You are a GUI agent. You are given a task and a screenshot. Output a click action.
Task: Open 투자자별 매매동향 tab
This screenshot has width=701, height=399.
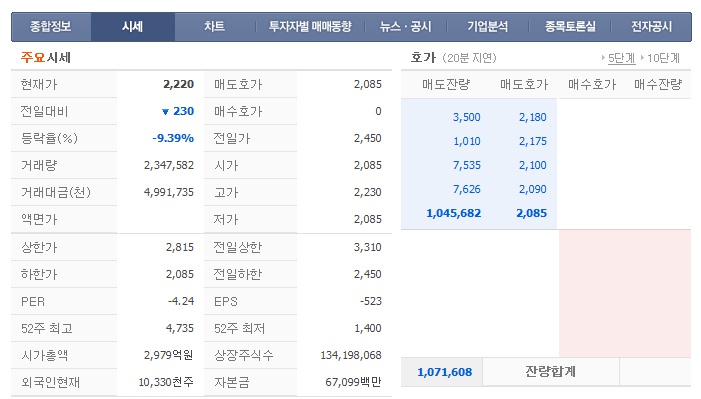tap(310, 27)
